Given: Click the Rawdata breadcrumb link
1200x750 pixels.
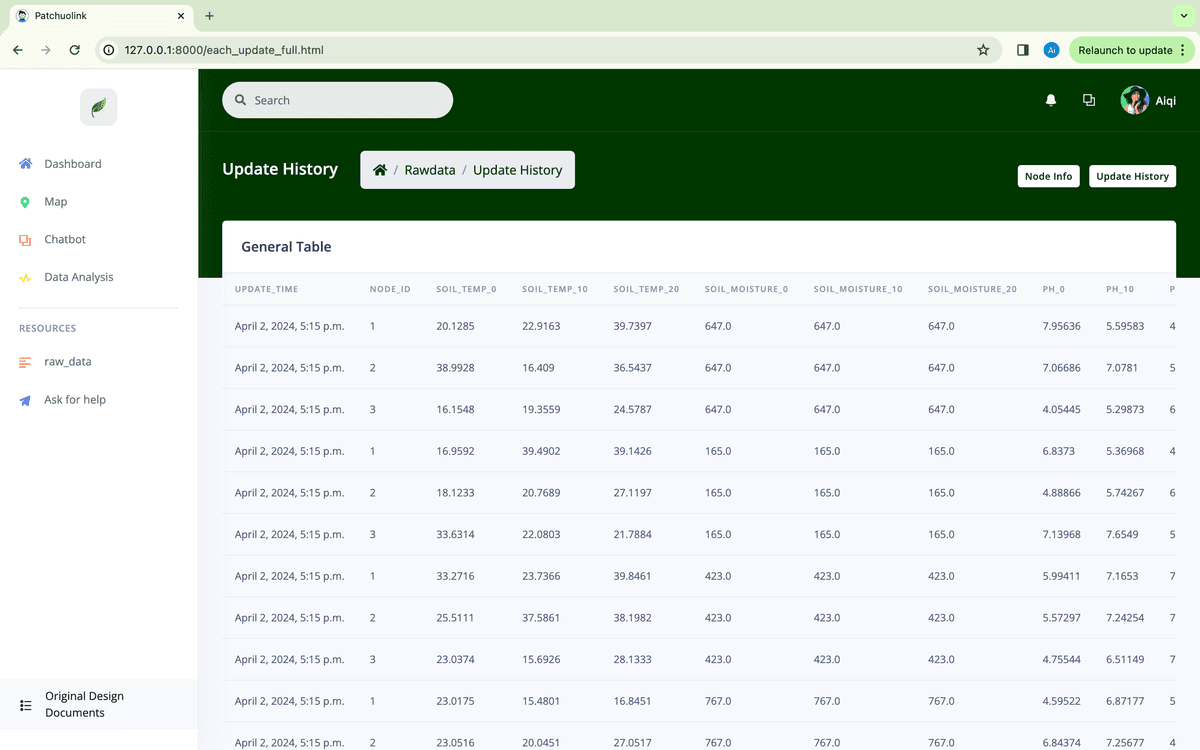Looking at the screenshot, I should 429,170.
